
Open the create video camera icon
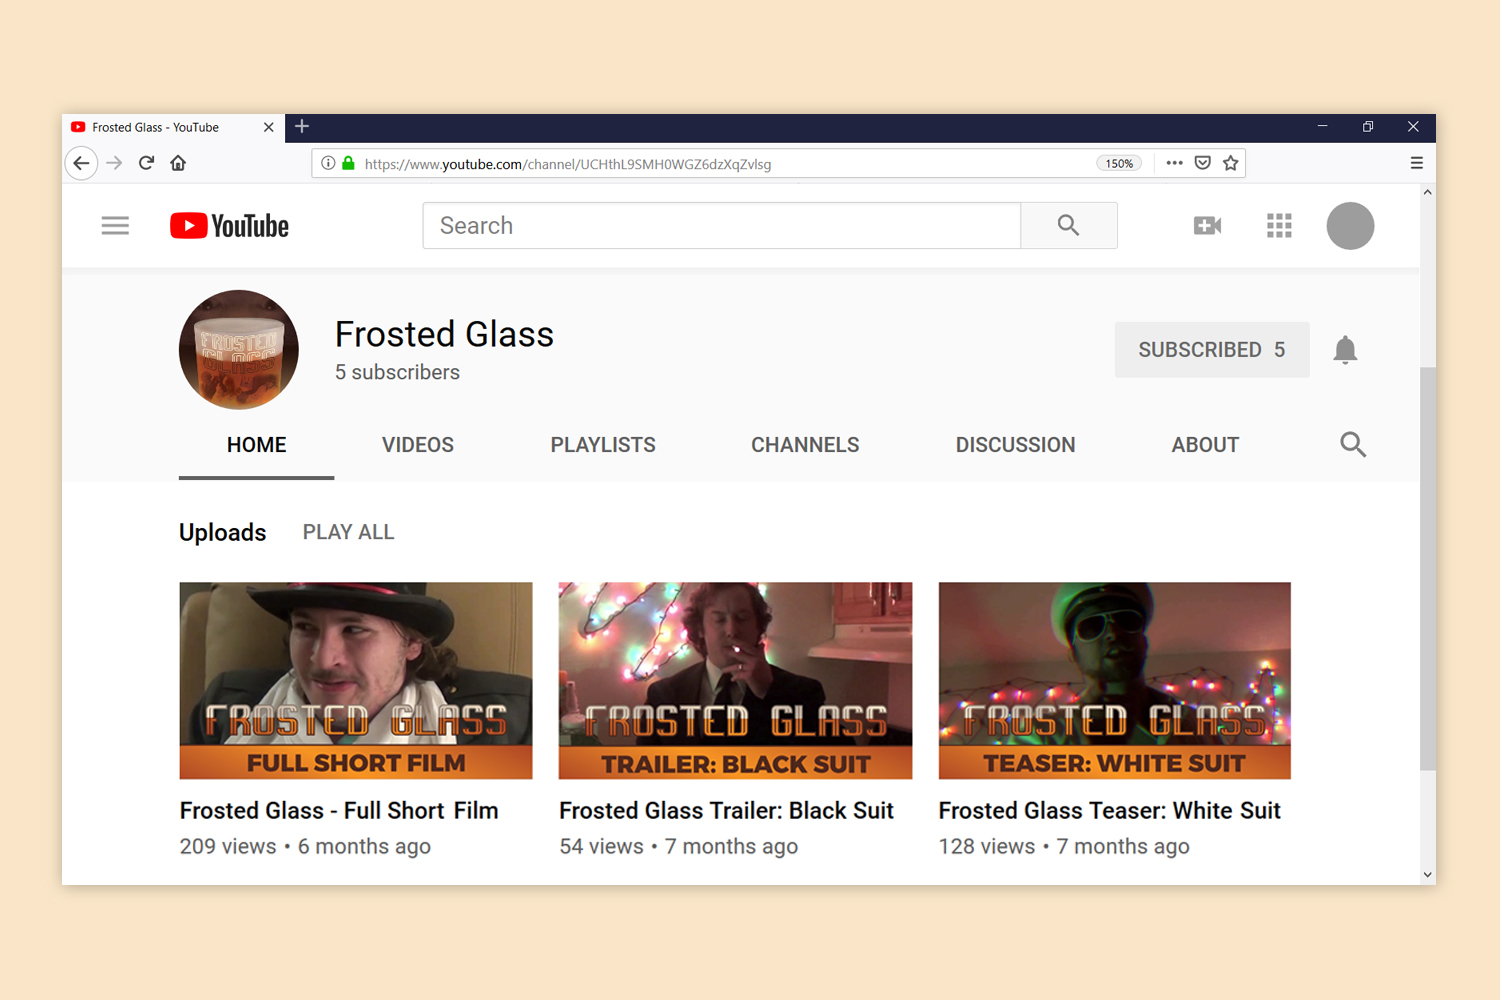[x=1207, y=226]
